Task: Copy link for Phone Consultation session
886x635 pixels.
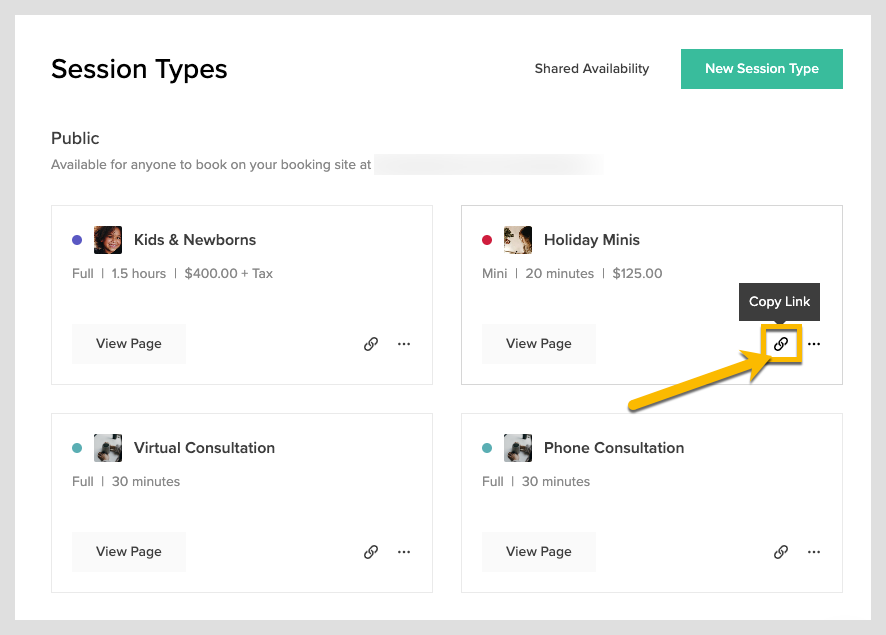Action: click(781, 552)
